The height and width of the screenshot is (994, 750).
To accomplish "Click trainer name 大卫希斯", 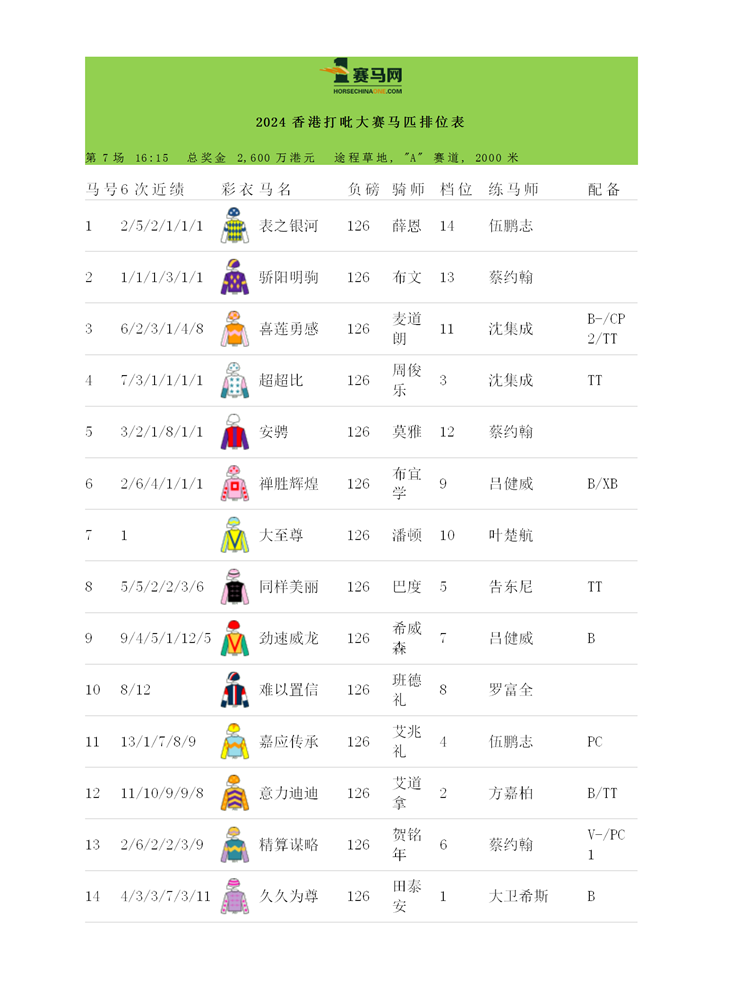I will [x=518, y=897].
